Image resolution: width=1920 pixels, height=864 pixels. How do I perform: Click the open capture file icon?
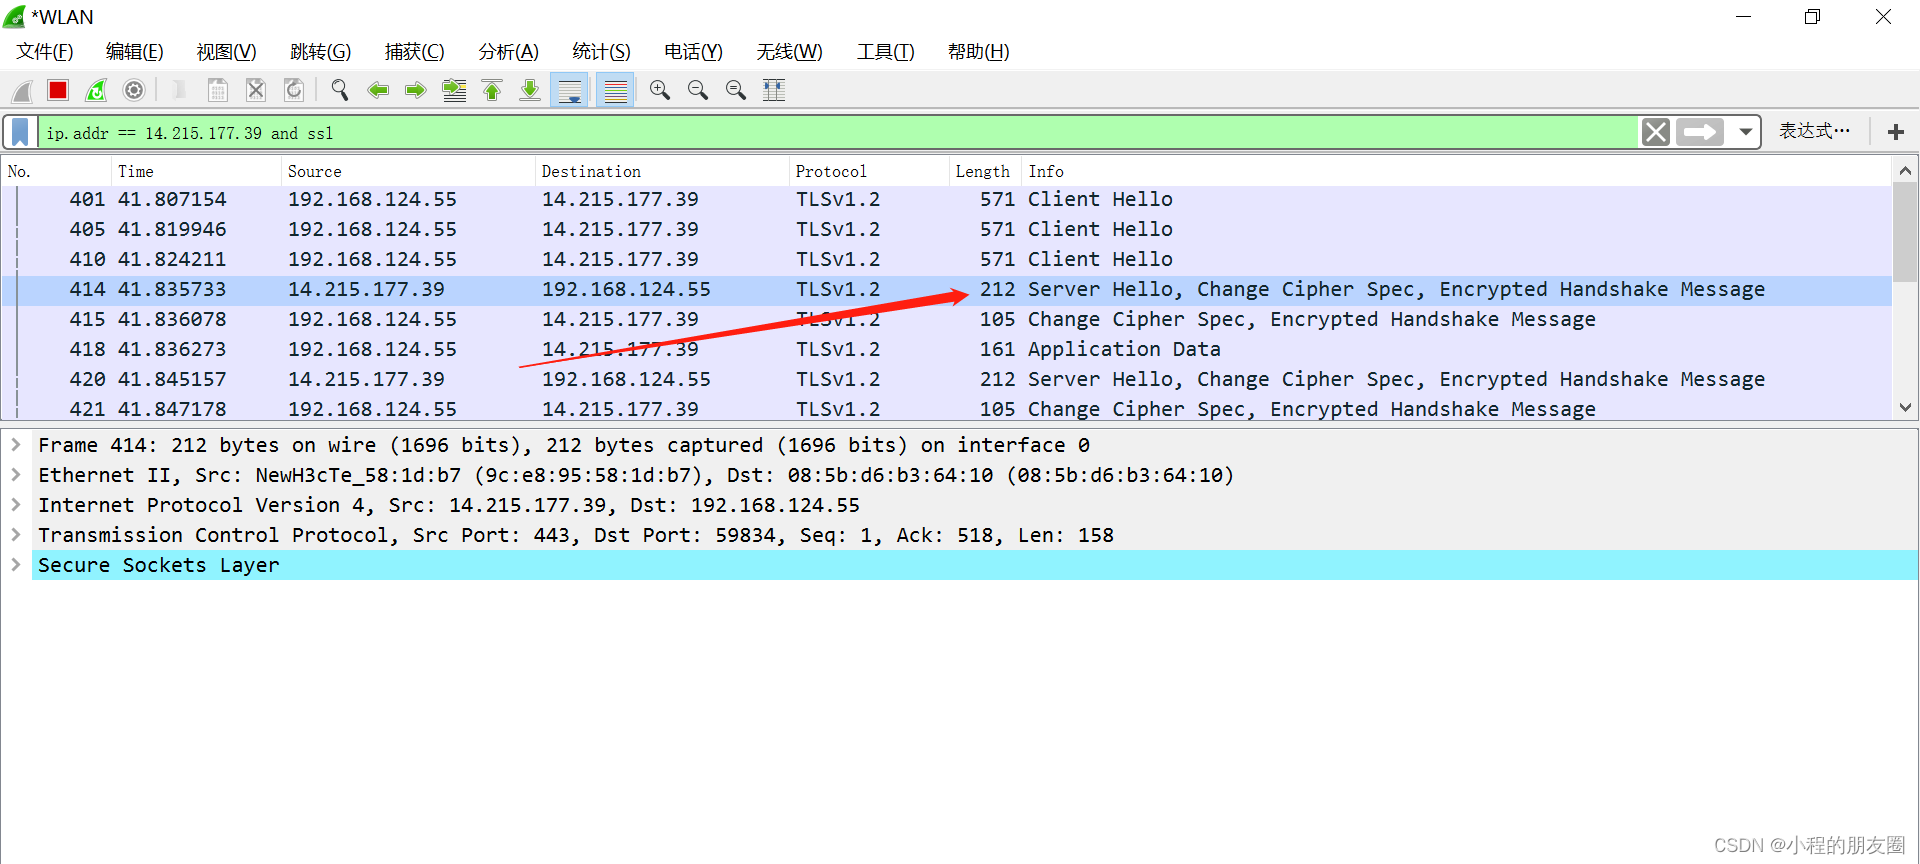pyautogui.click(x=179, y=91)
